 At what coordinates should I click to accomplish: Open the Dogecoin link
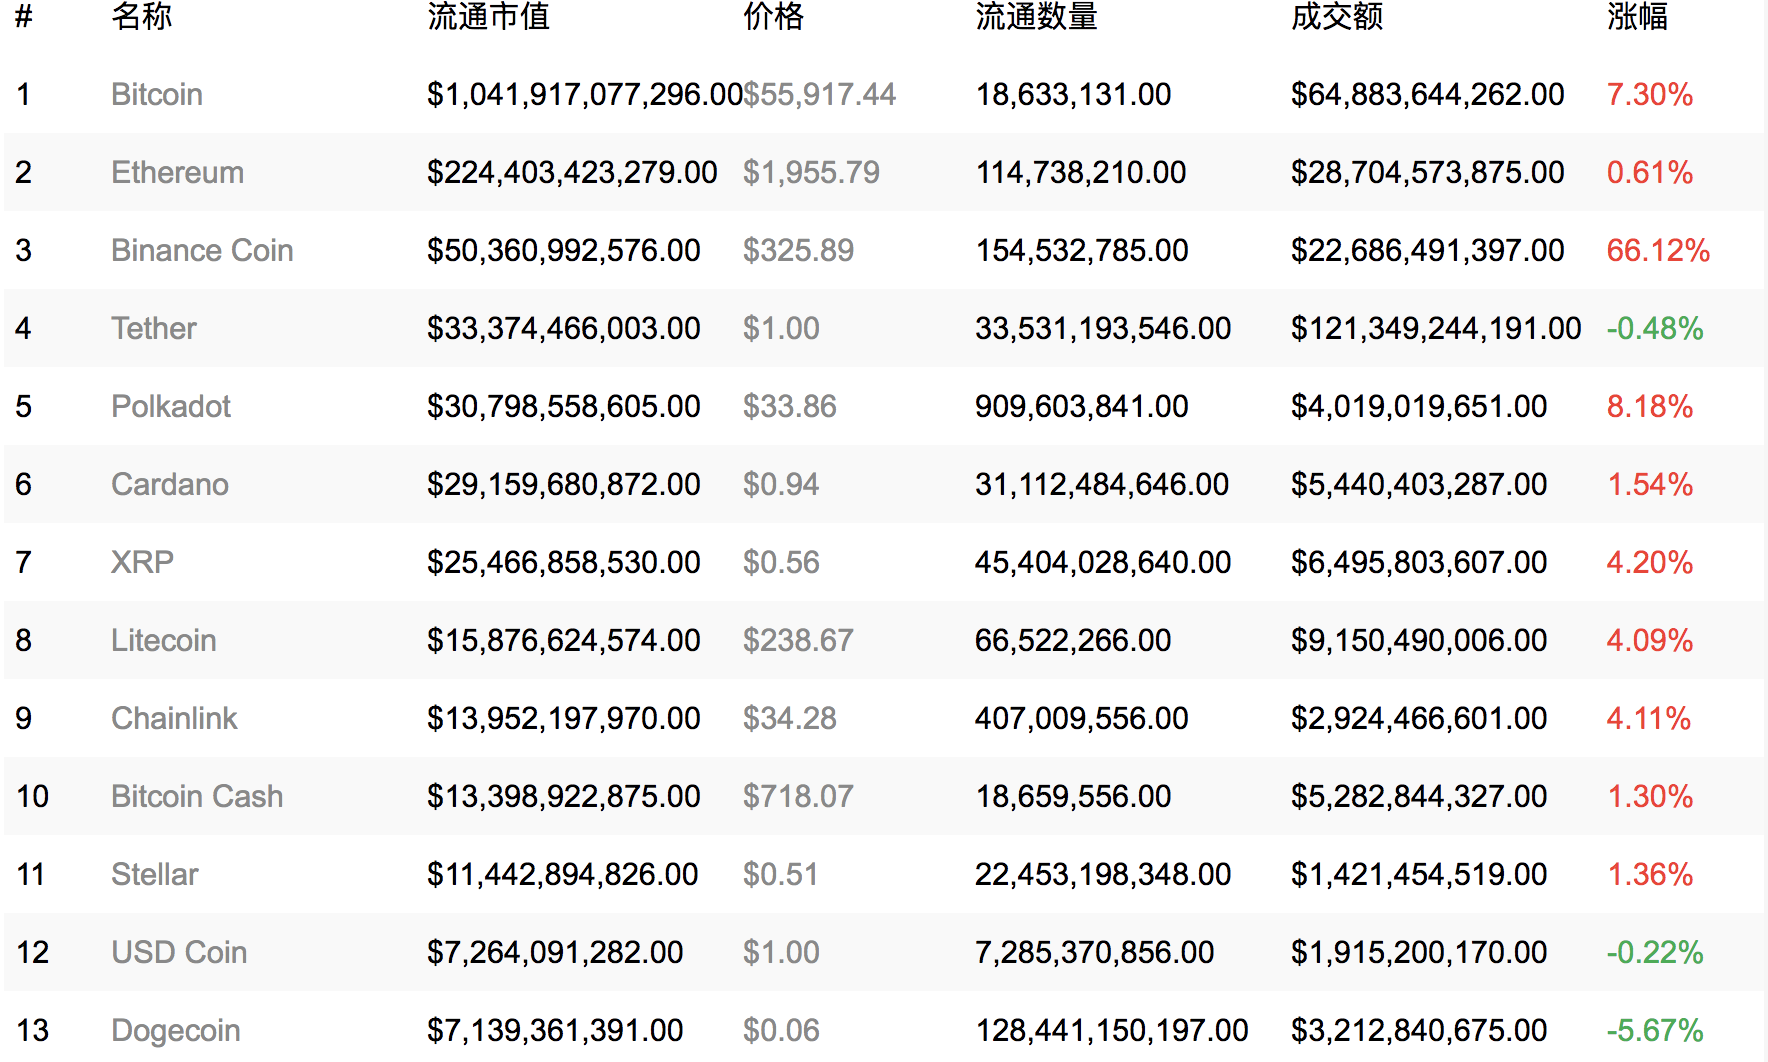click(176, 1030)
